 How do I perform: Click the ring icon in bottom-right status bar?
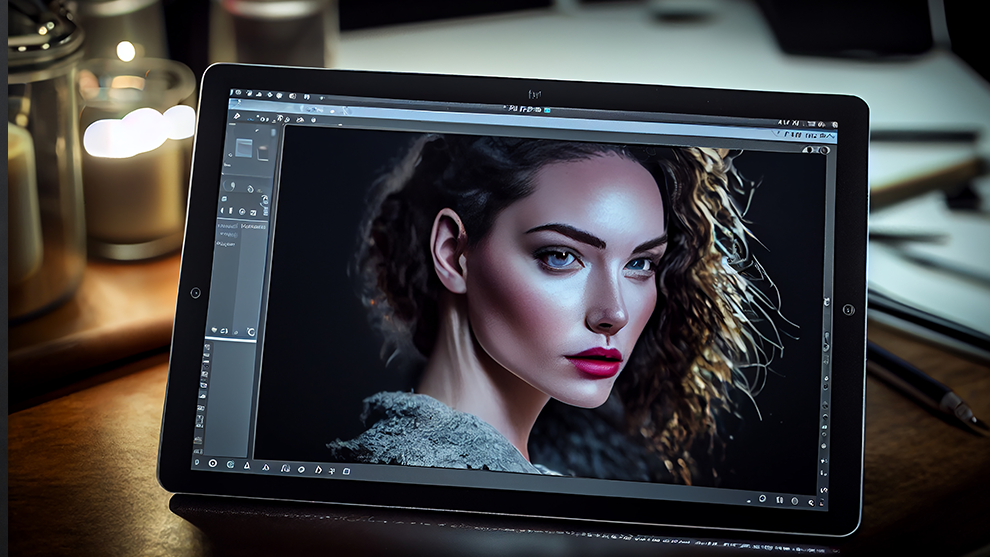763,498
